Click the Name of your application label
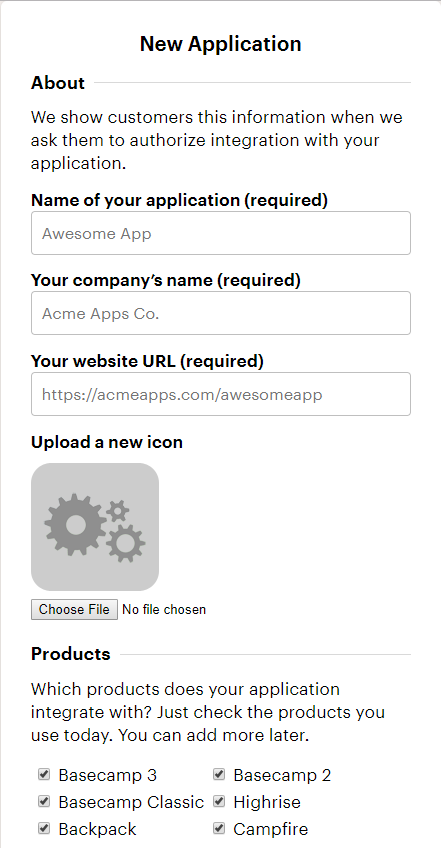Screen dimensions: 441x848 pos(179,200)
